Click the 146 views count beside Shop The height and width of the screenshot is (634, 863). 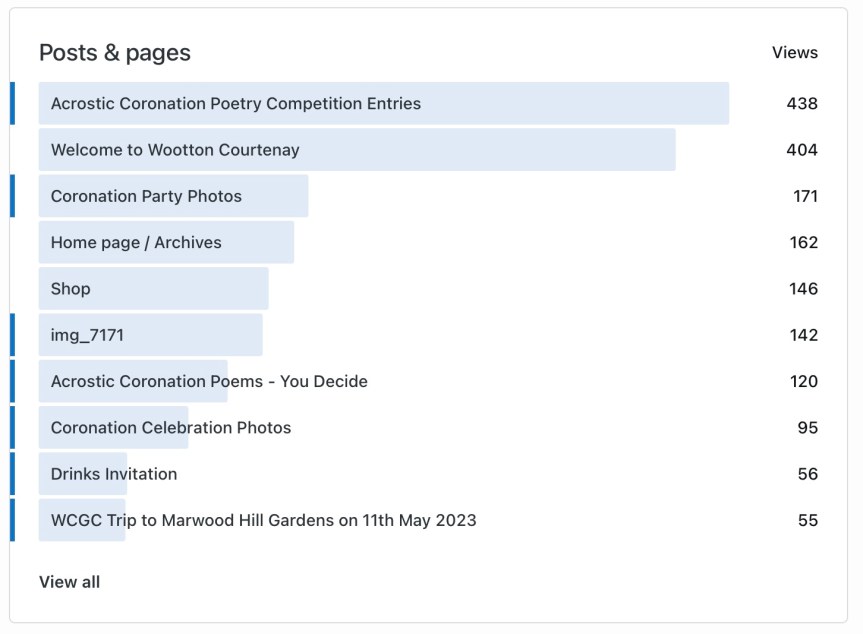803,289
